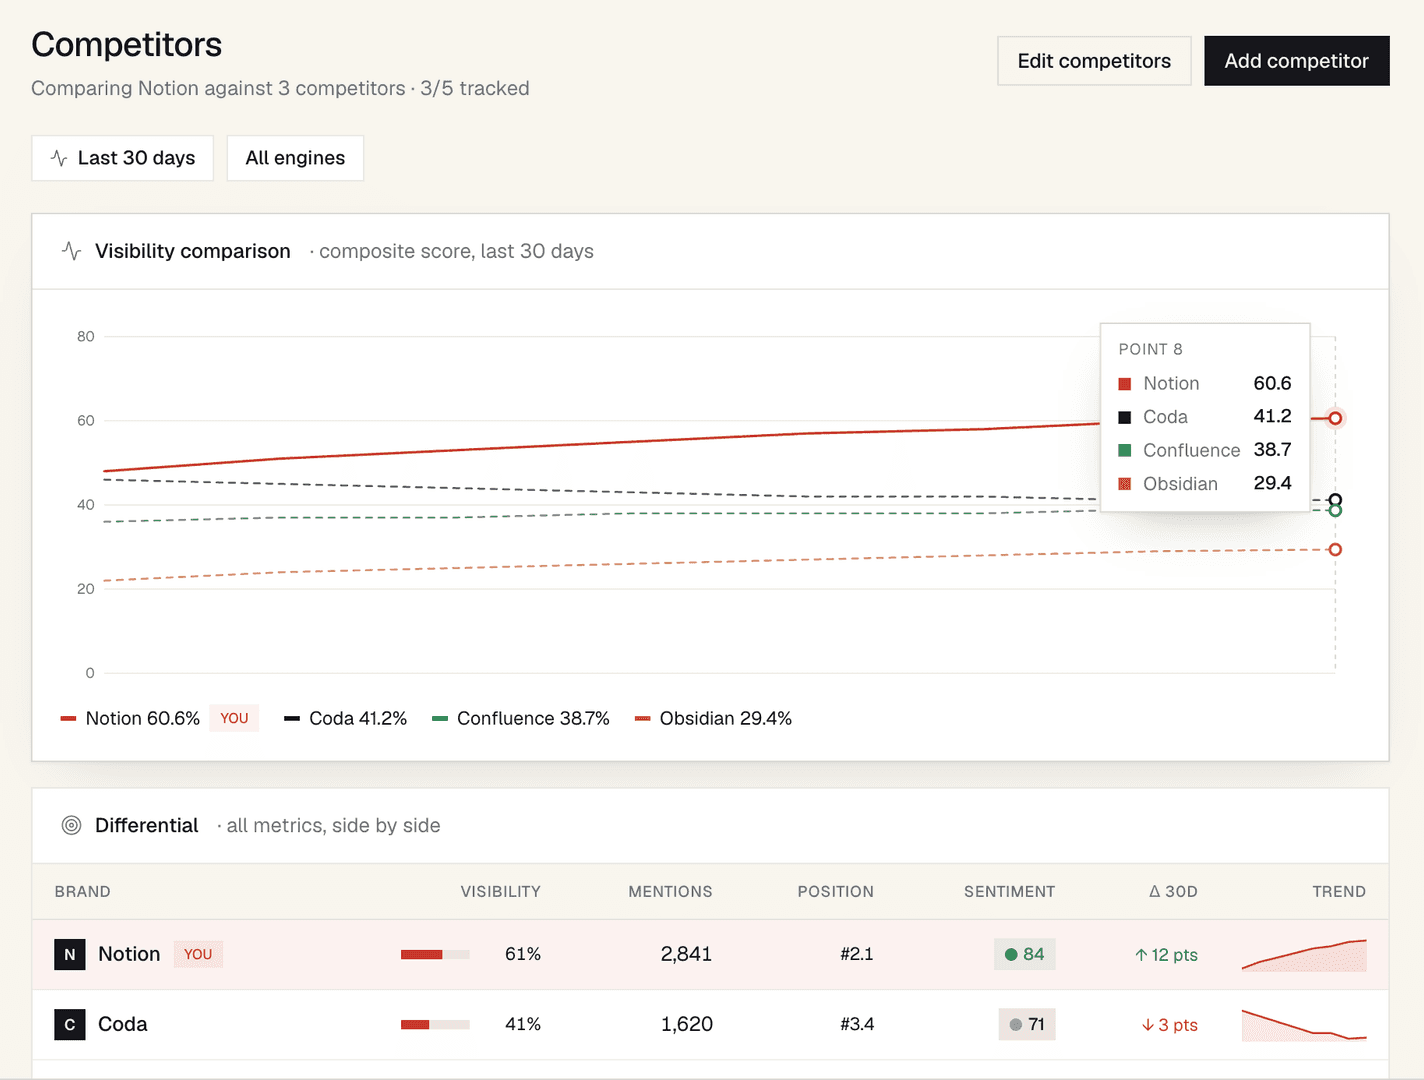Screen dimensions: 1424x1080
Task: Click the 3/5 tracked subtitle text
Action: click(x=475, y=88)
